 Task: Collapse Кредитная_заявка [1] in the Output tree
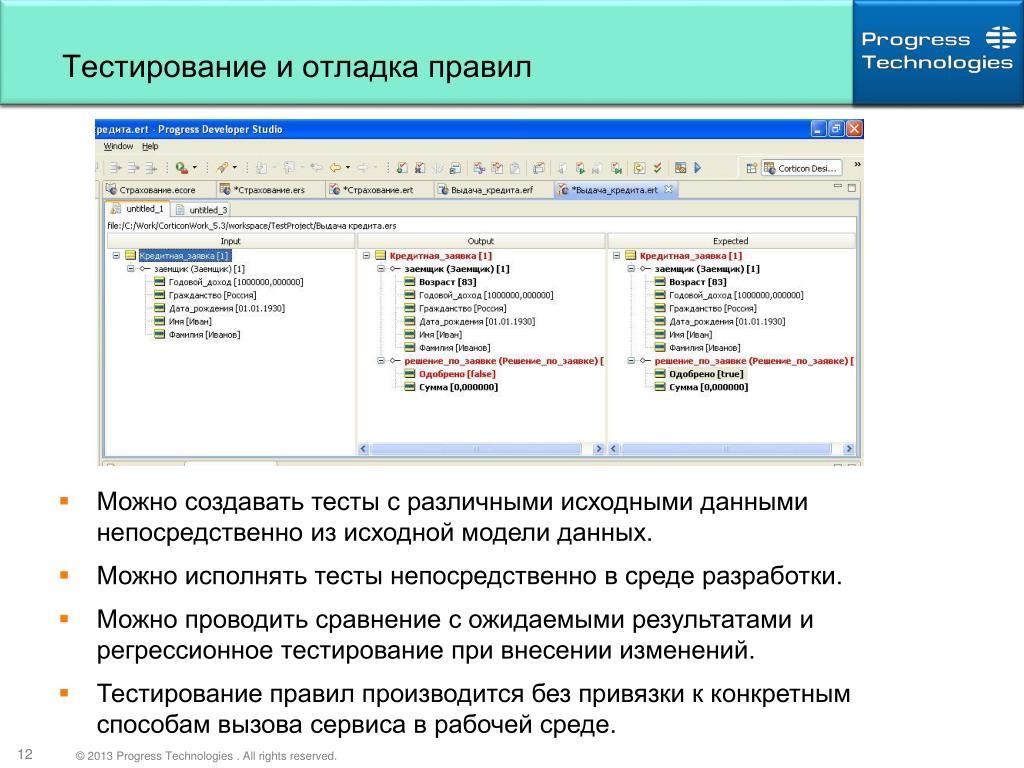pos(366,255)
